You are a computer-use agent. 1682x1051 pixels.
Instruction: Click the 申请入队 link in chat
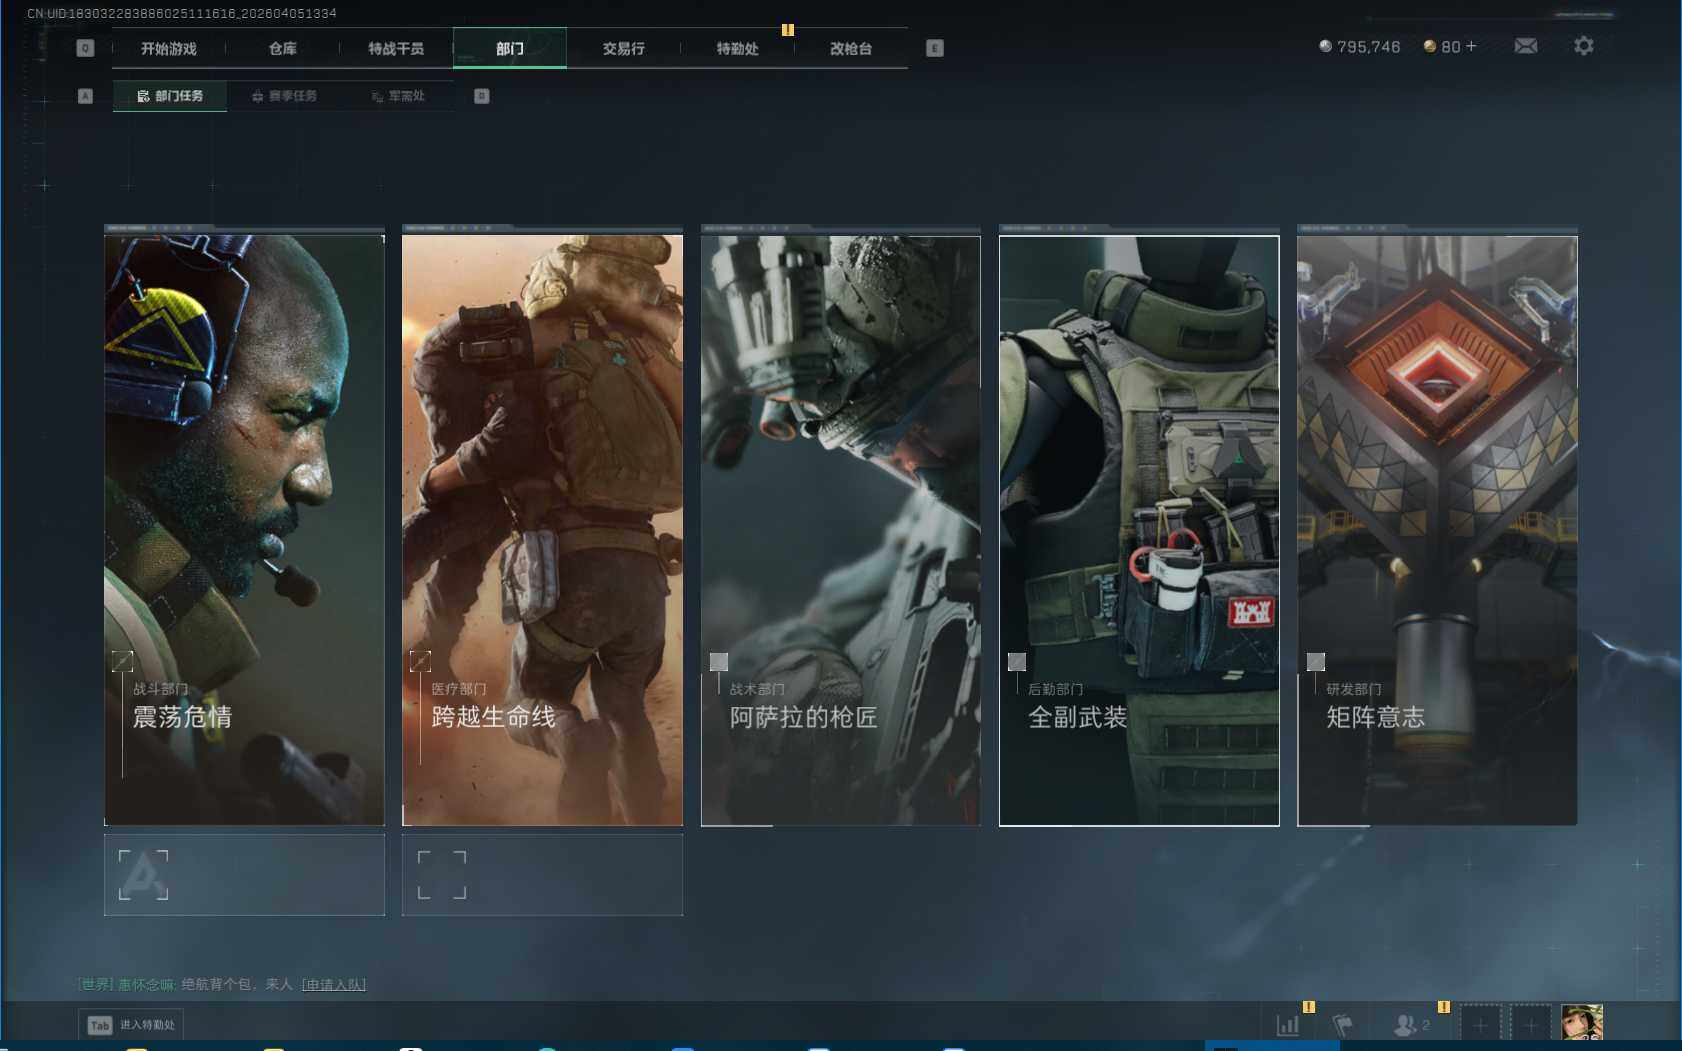pyautogui.click(x=334, y=985)
